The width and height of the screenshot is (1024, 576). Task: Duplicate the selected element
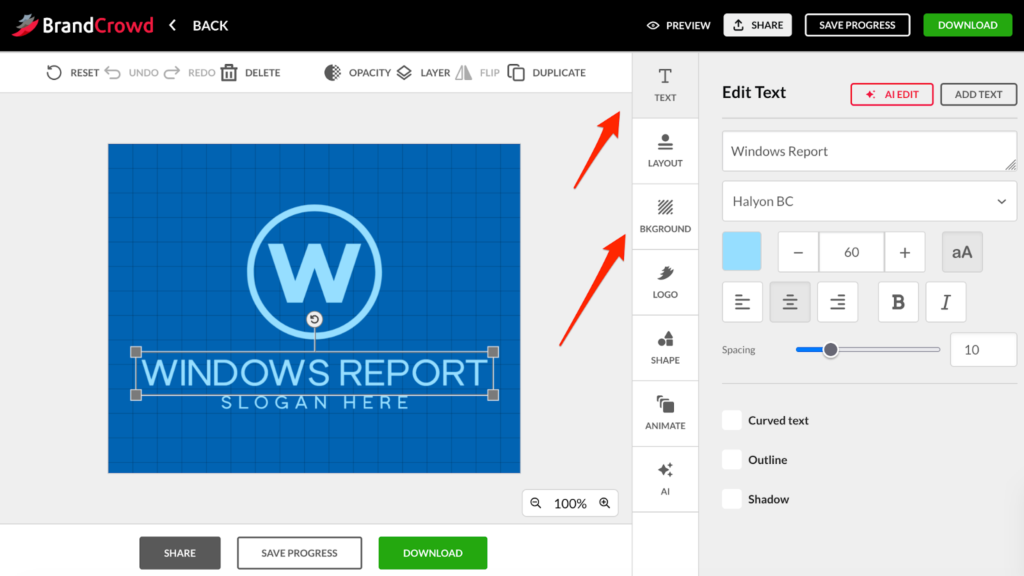tap(547, 72)
